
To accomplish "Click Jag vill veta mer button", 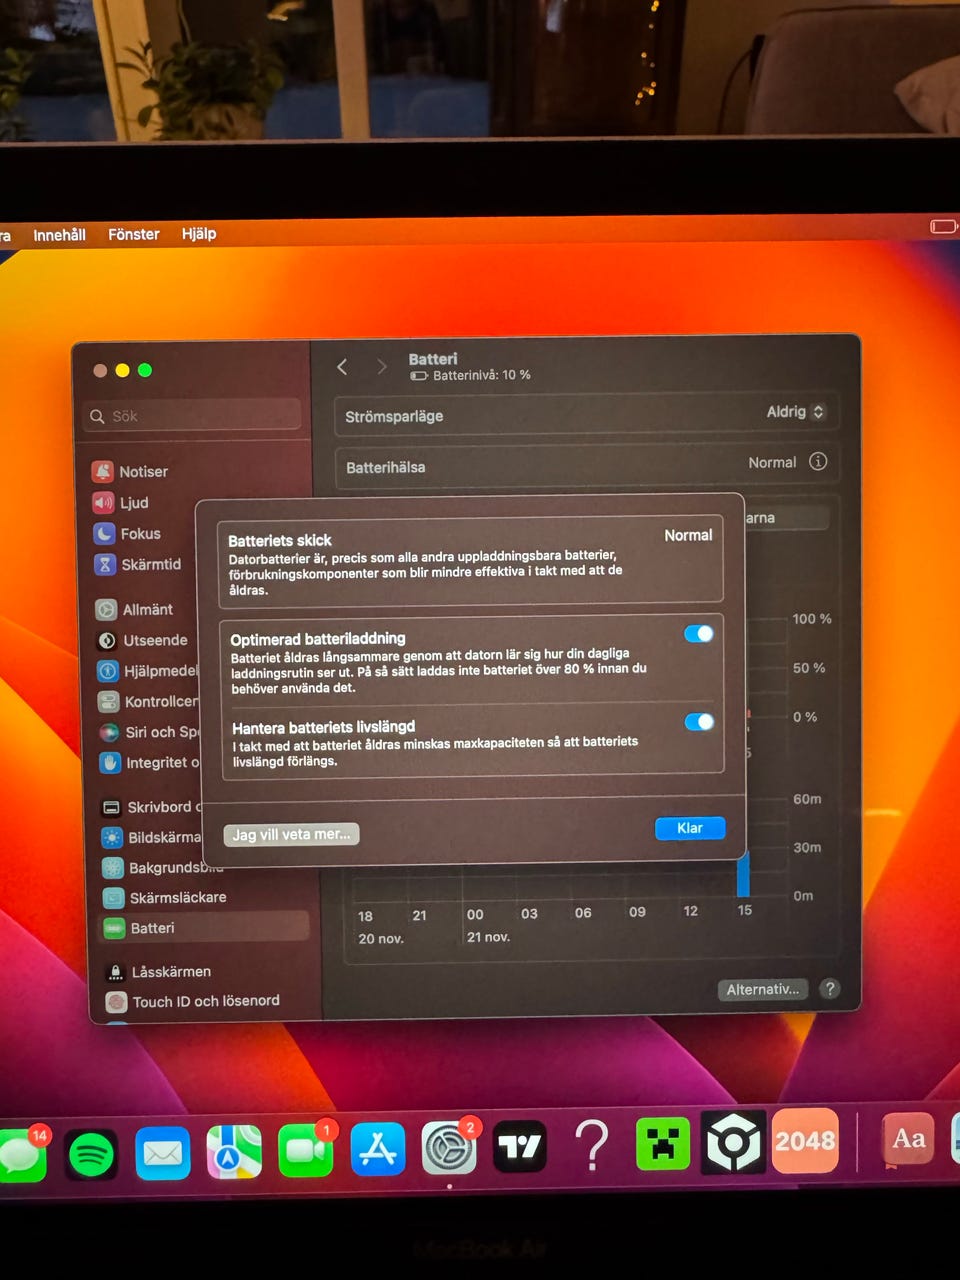I will [x=291, y=834].
